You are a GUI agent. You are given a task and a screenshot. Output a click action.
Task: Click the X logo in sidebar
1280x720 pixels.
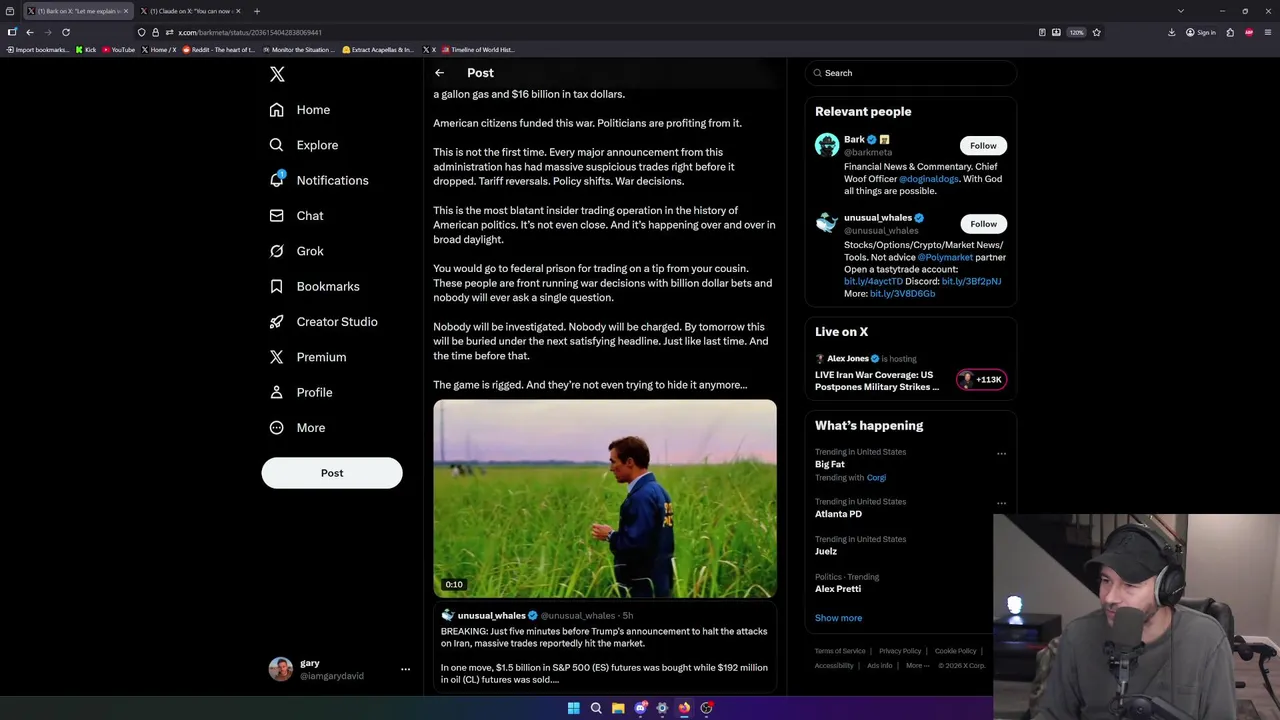pos(277,74)
